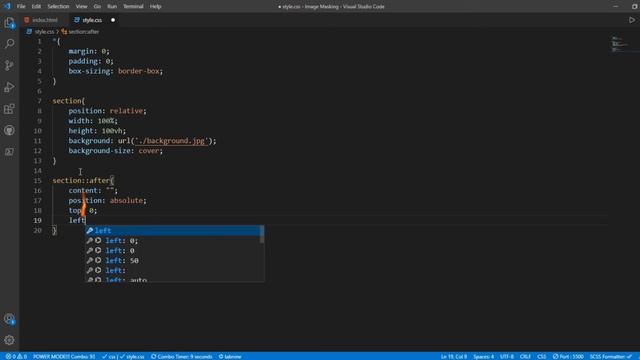Click the 'content: "";' line
The image size is (640, 360).
93,191
